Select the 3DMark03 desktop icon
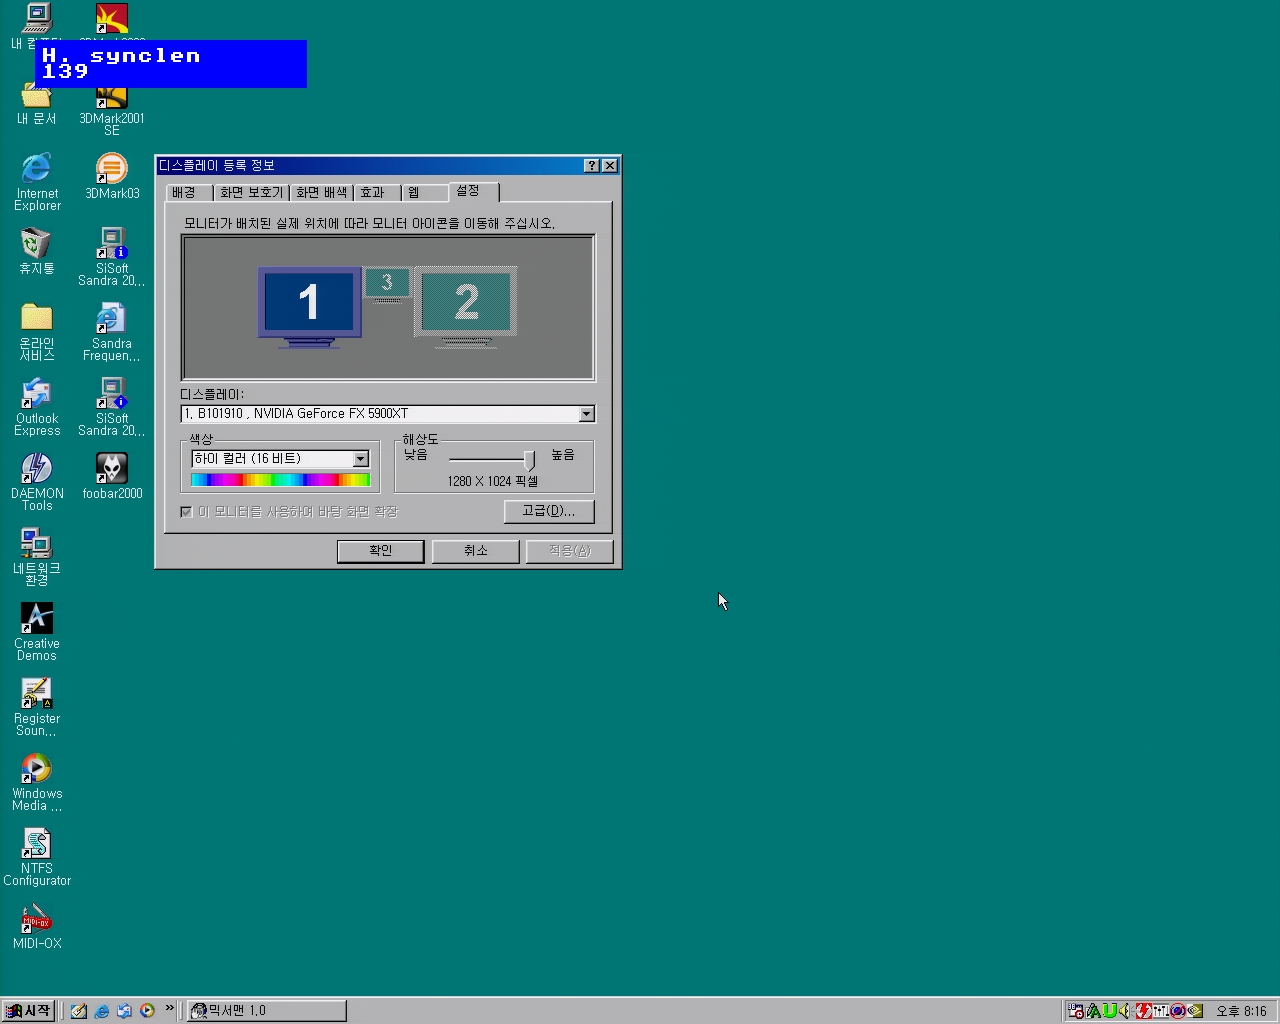Screen dimensions: 1280x1024 click(112, 176)
